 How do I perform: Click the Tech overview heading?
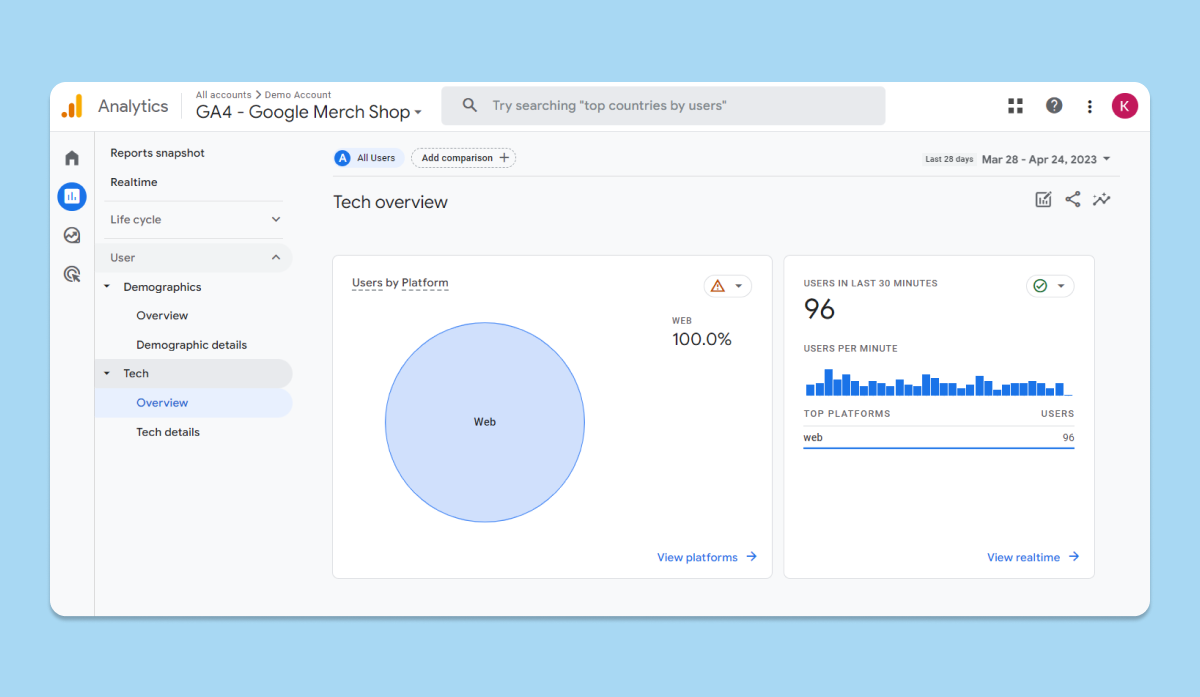pos(390,202)
